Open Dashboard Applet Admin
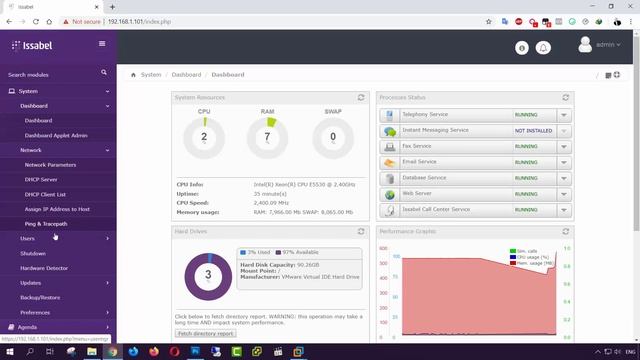Viewport: 640px width, 360px height. tap(56, 135)
